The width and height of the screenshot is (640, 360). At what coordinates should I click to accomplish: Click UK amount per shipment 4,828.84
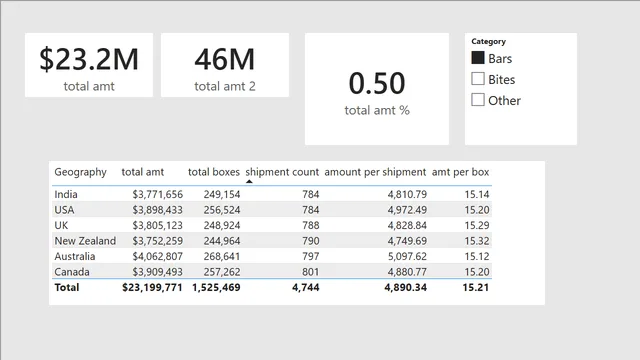click(407, 225)
